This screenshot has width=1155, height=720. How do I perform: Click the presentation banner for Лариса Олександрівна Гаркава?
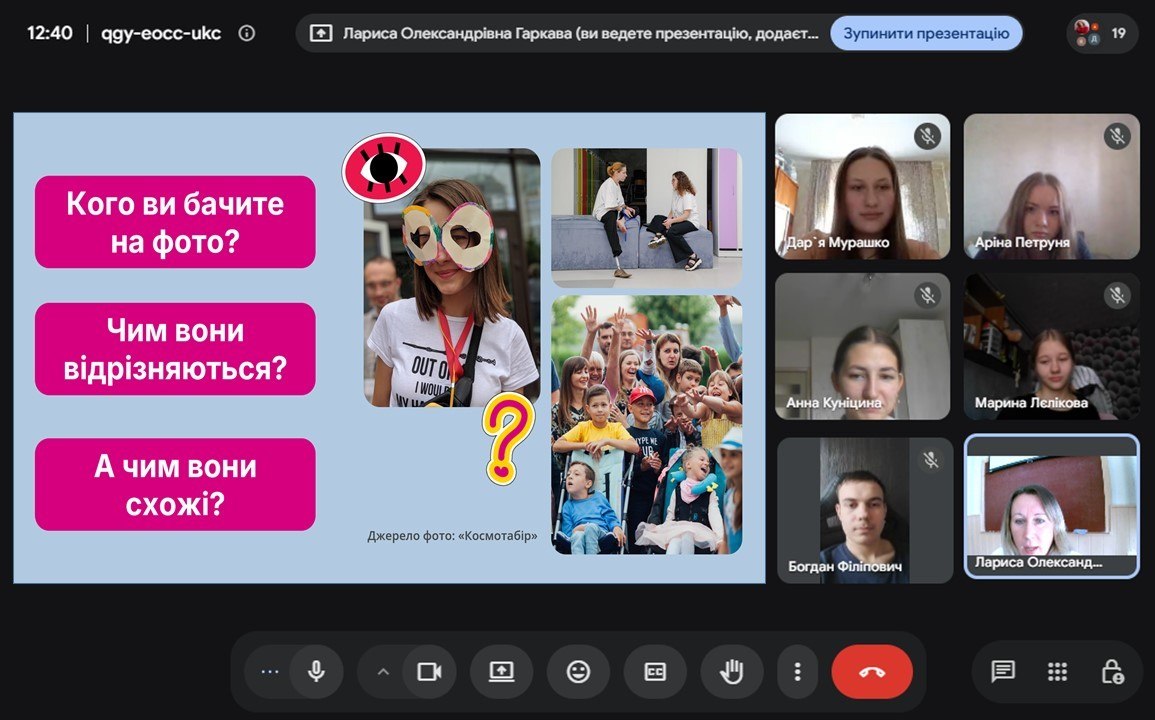[x=564, y=33]
